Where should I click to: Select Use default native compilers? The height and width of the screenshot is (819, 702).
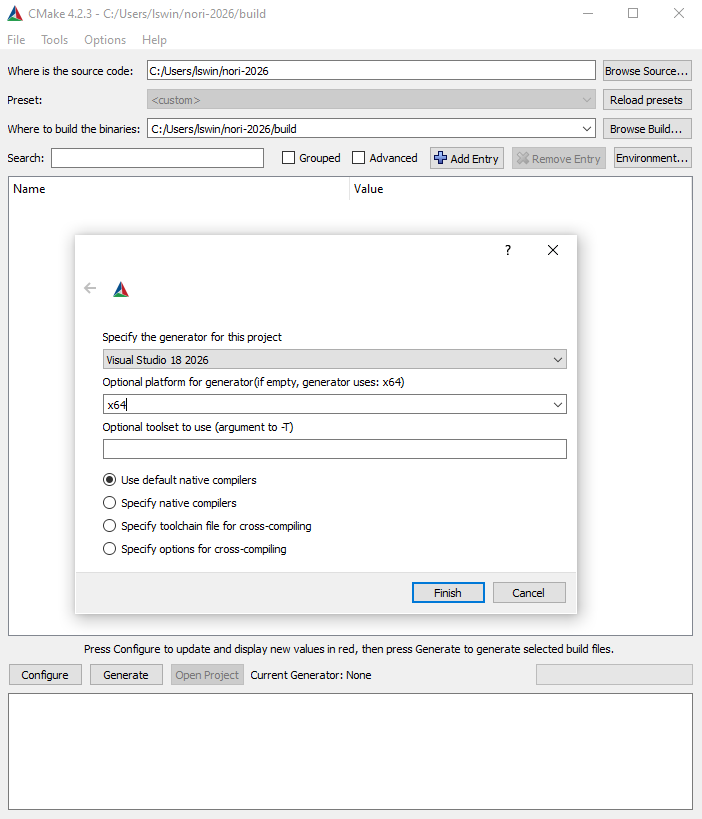pyautogui.click(x=110, y=480)
